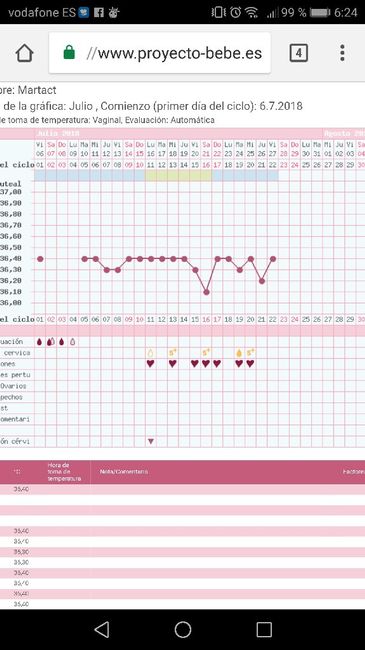Viewport: 365px width, 650px height.
Task: Select the temperature point on cycle day 01
Action: click(40, 259)
